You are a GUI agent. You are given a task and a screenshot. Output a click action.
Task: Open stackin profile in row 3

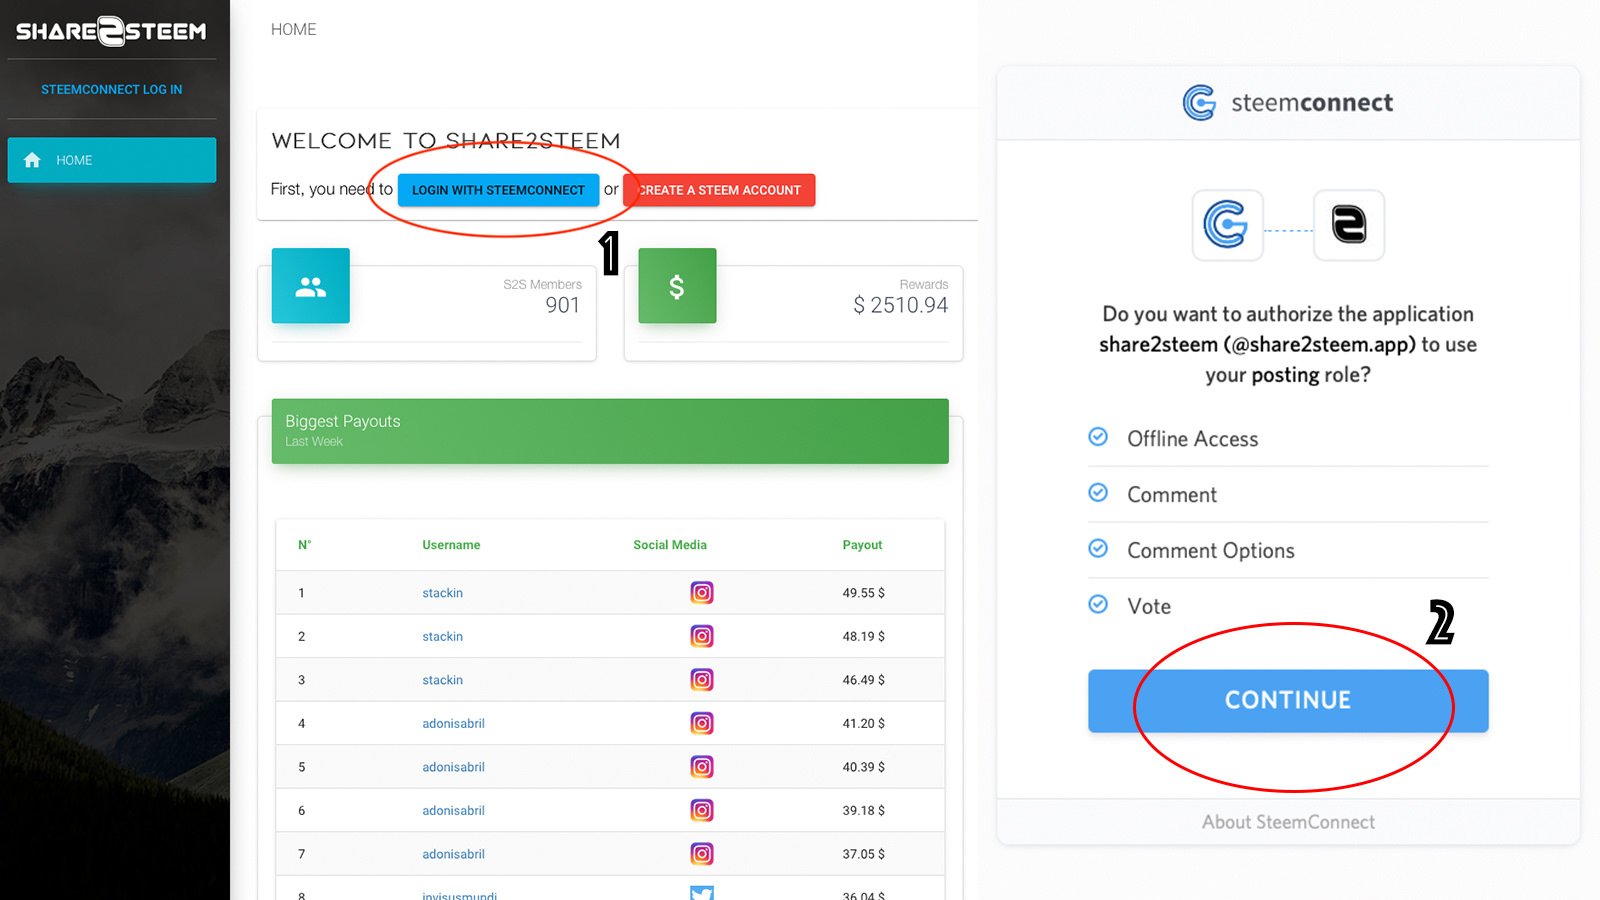coord(442,680)
